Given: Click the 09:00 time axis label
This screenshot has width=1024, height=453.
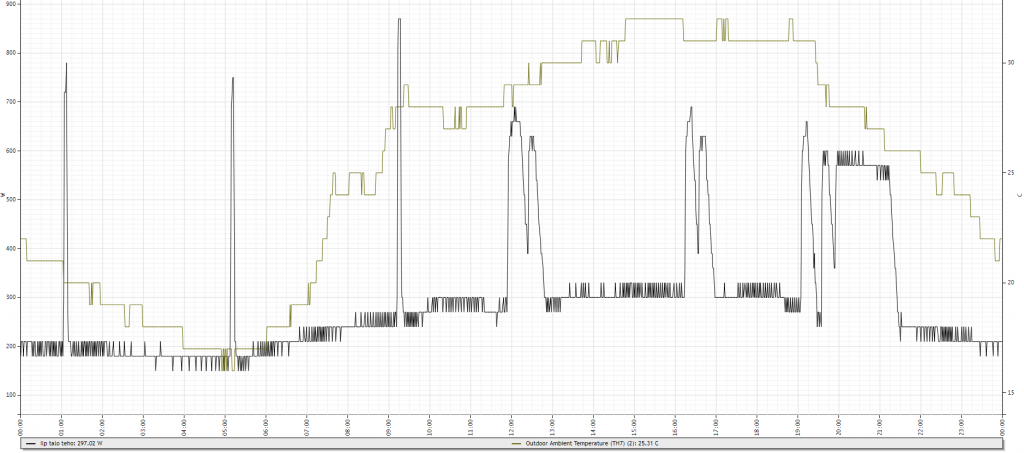Looking at the screenshot, I should (388, 426).
